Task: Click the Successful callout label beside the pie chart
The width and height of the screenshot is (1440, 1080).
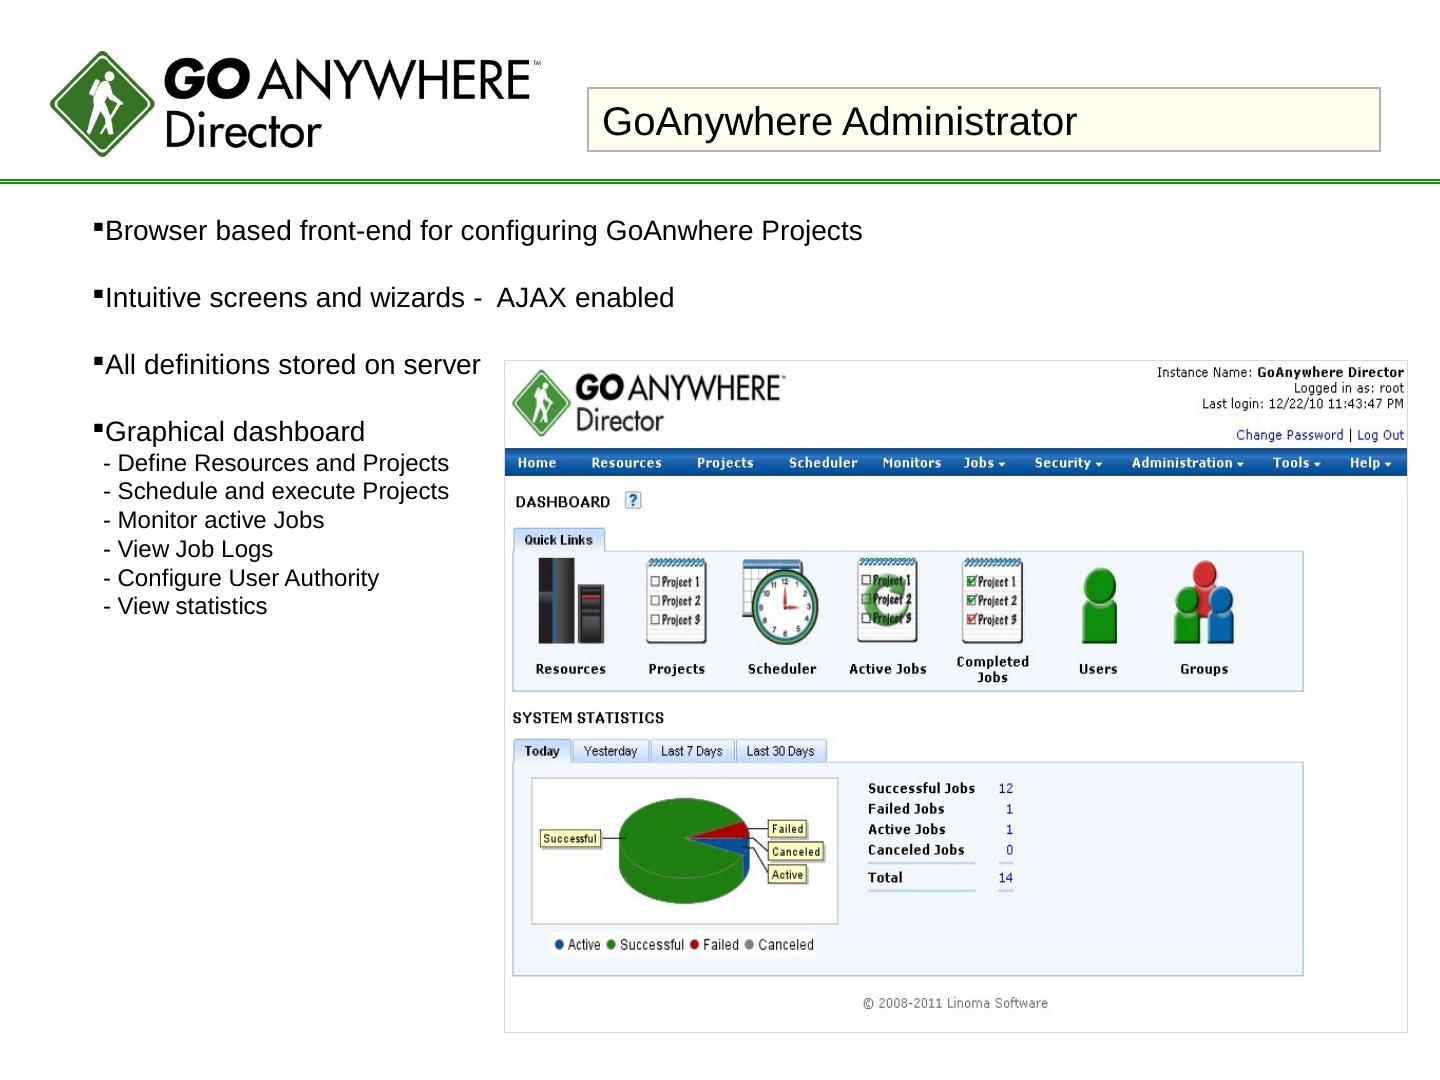Action: click(570, 839)
